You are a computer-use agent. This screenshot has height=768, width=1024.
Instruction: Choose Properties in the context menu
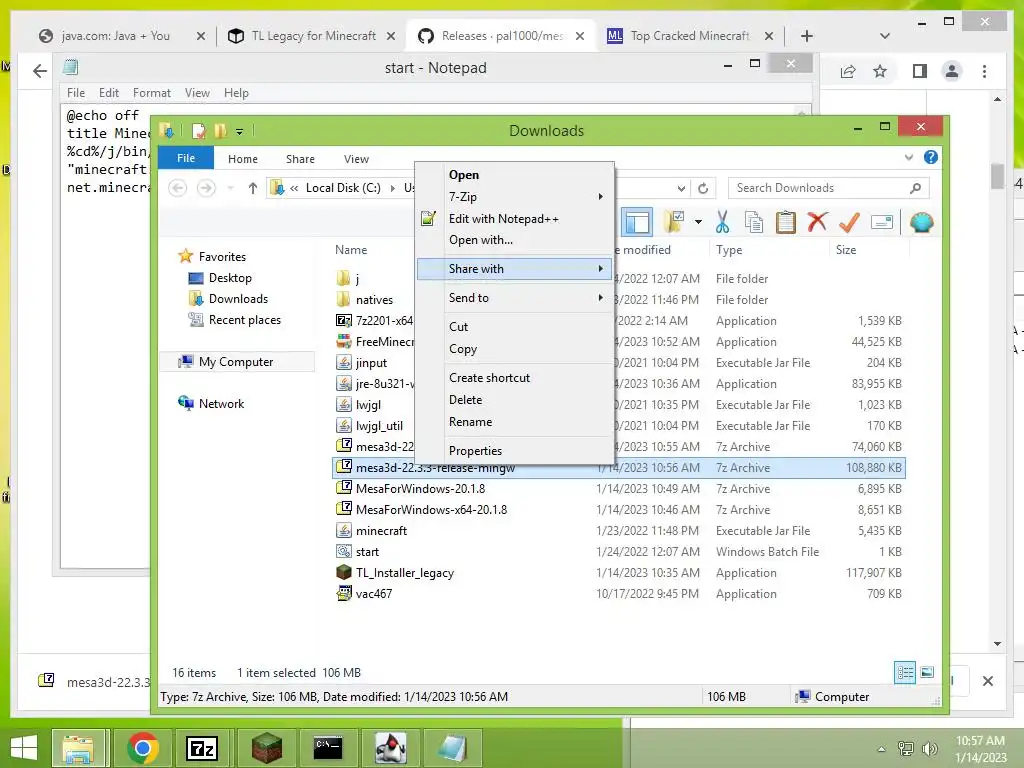[515, 451]
